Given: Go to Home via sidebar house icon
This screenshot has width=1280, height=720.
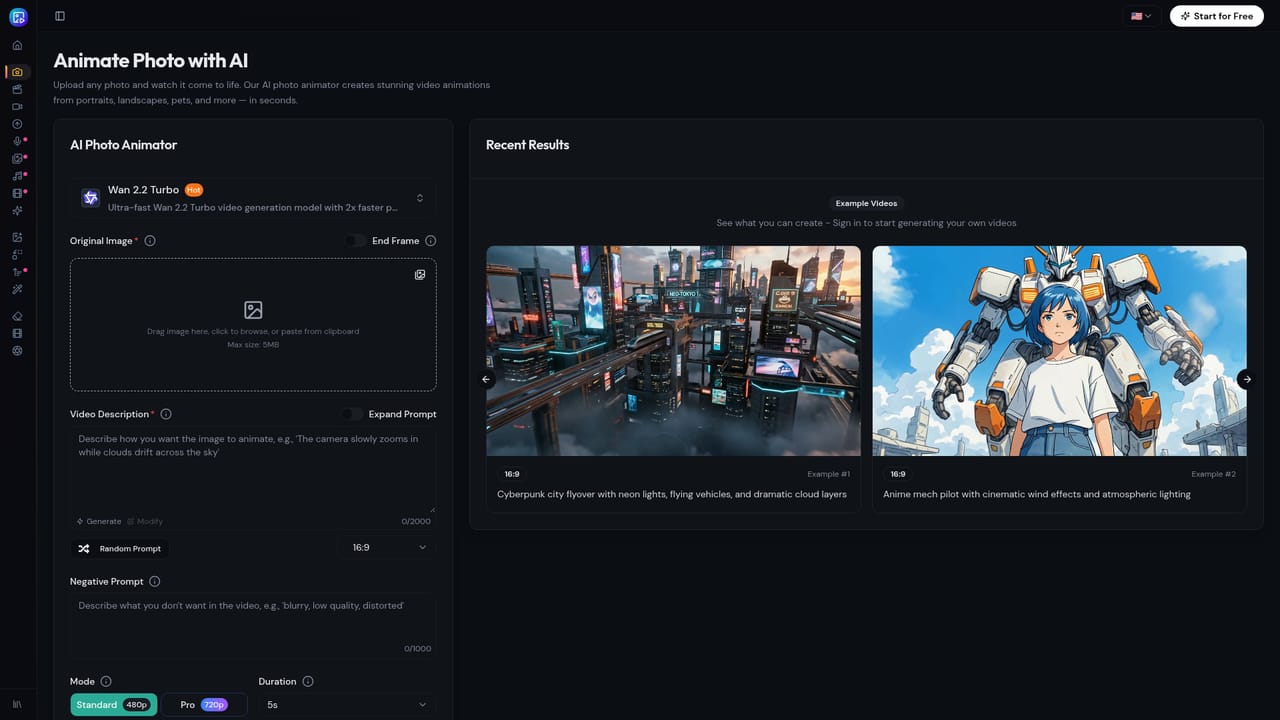Looking at the screenshot, I should [17, 45].
